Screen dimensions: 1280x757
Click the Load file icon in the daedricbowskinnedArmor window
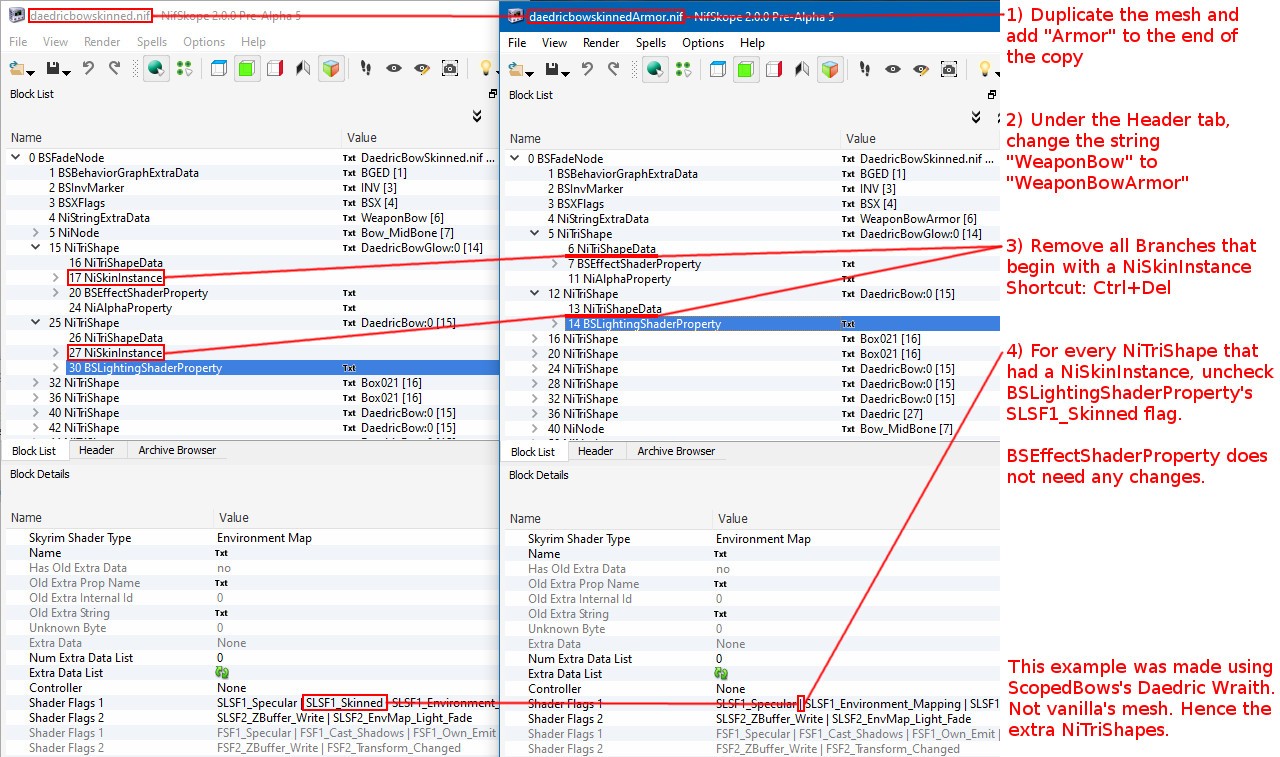point(518,69)
